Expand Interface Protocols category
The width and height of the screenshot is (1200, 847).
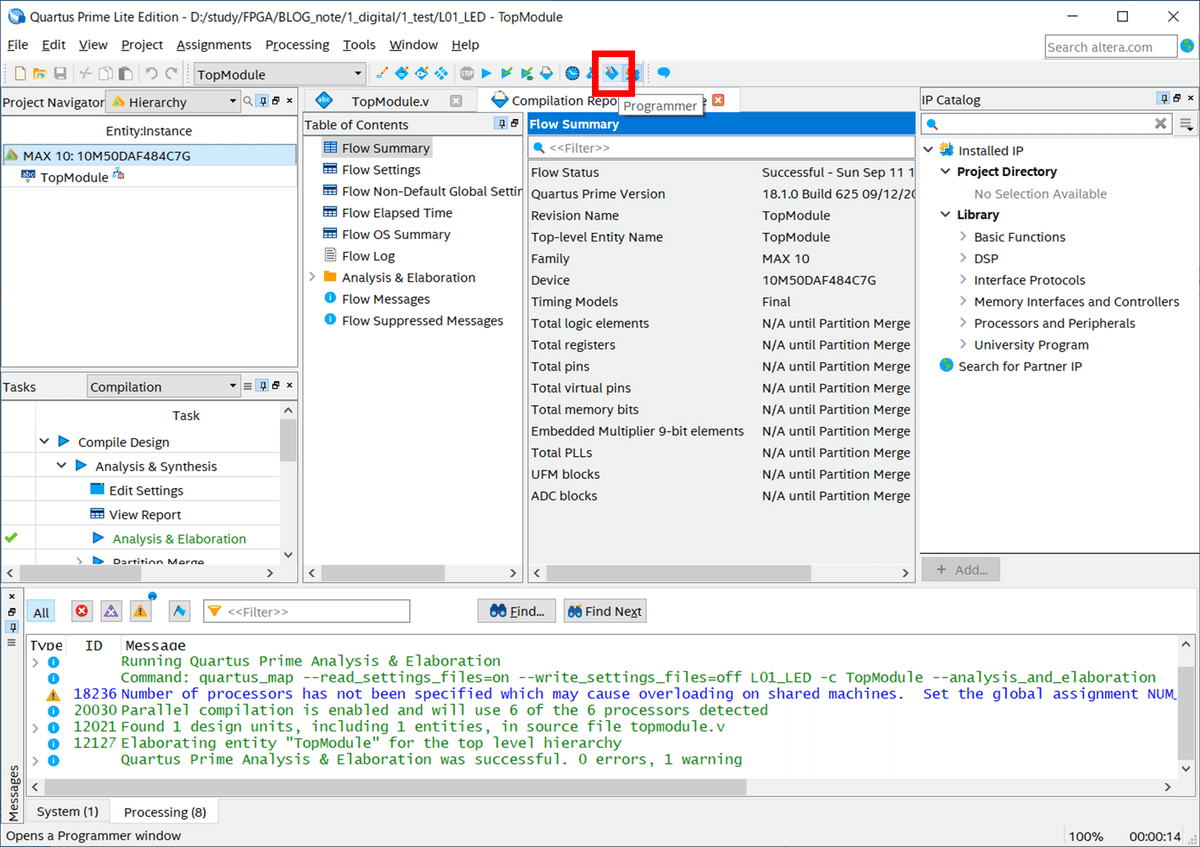coord(963,280)
